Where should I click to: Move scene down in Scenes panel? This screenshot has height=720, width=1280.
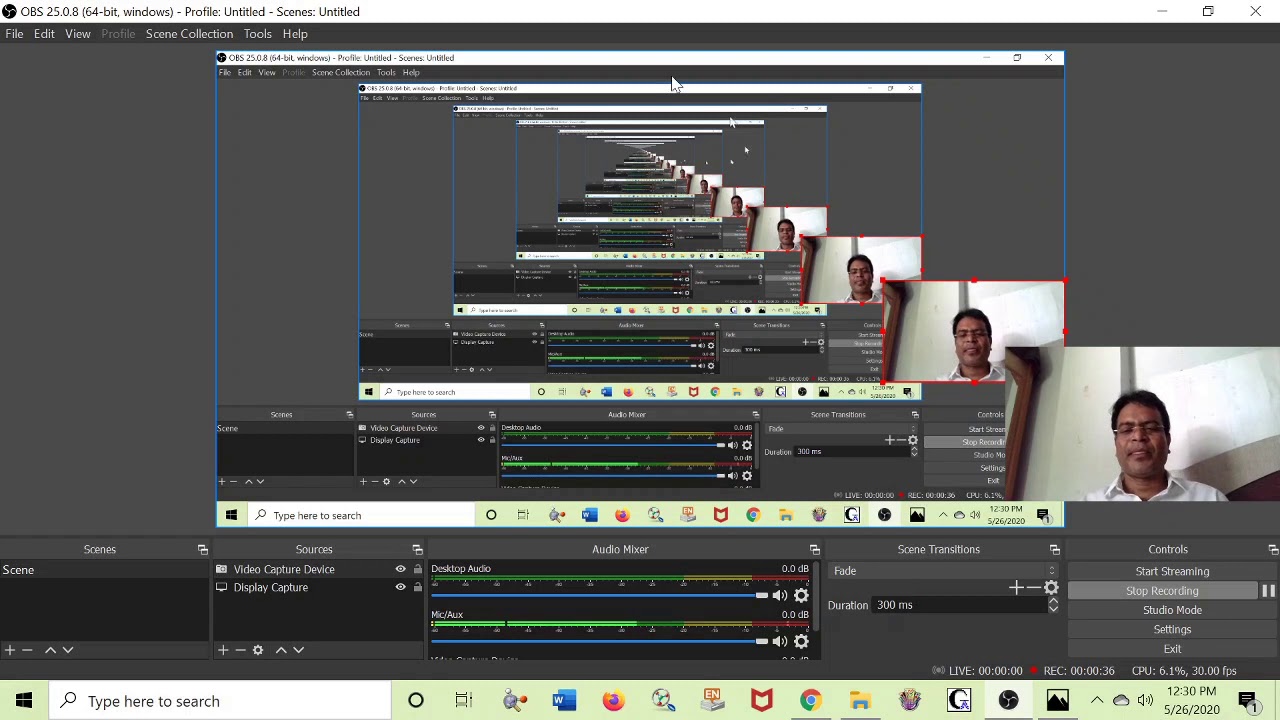tap(68, 650)
